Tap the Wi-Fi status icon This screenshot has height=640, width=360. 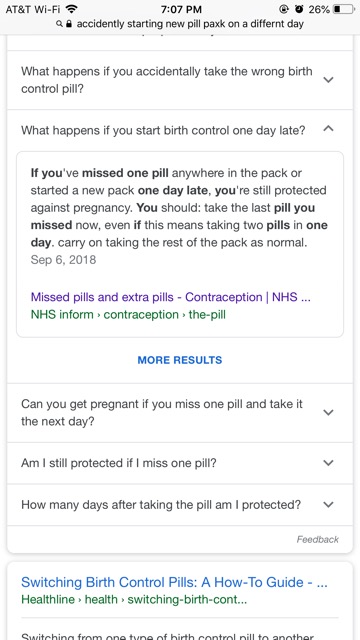tap(71, 9)
